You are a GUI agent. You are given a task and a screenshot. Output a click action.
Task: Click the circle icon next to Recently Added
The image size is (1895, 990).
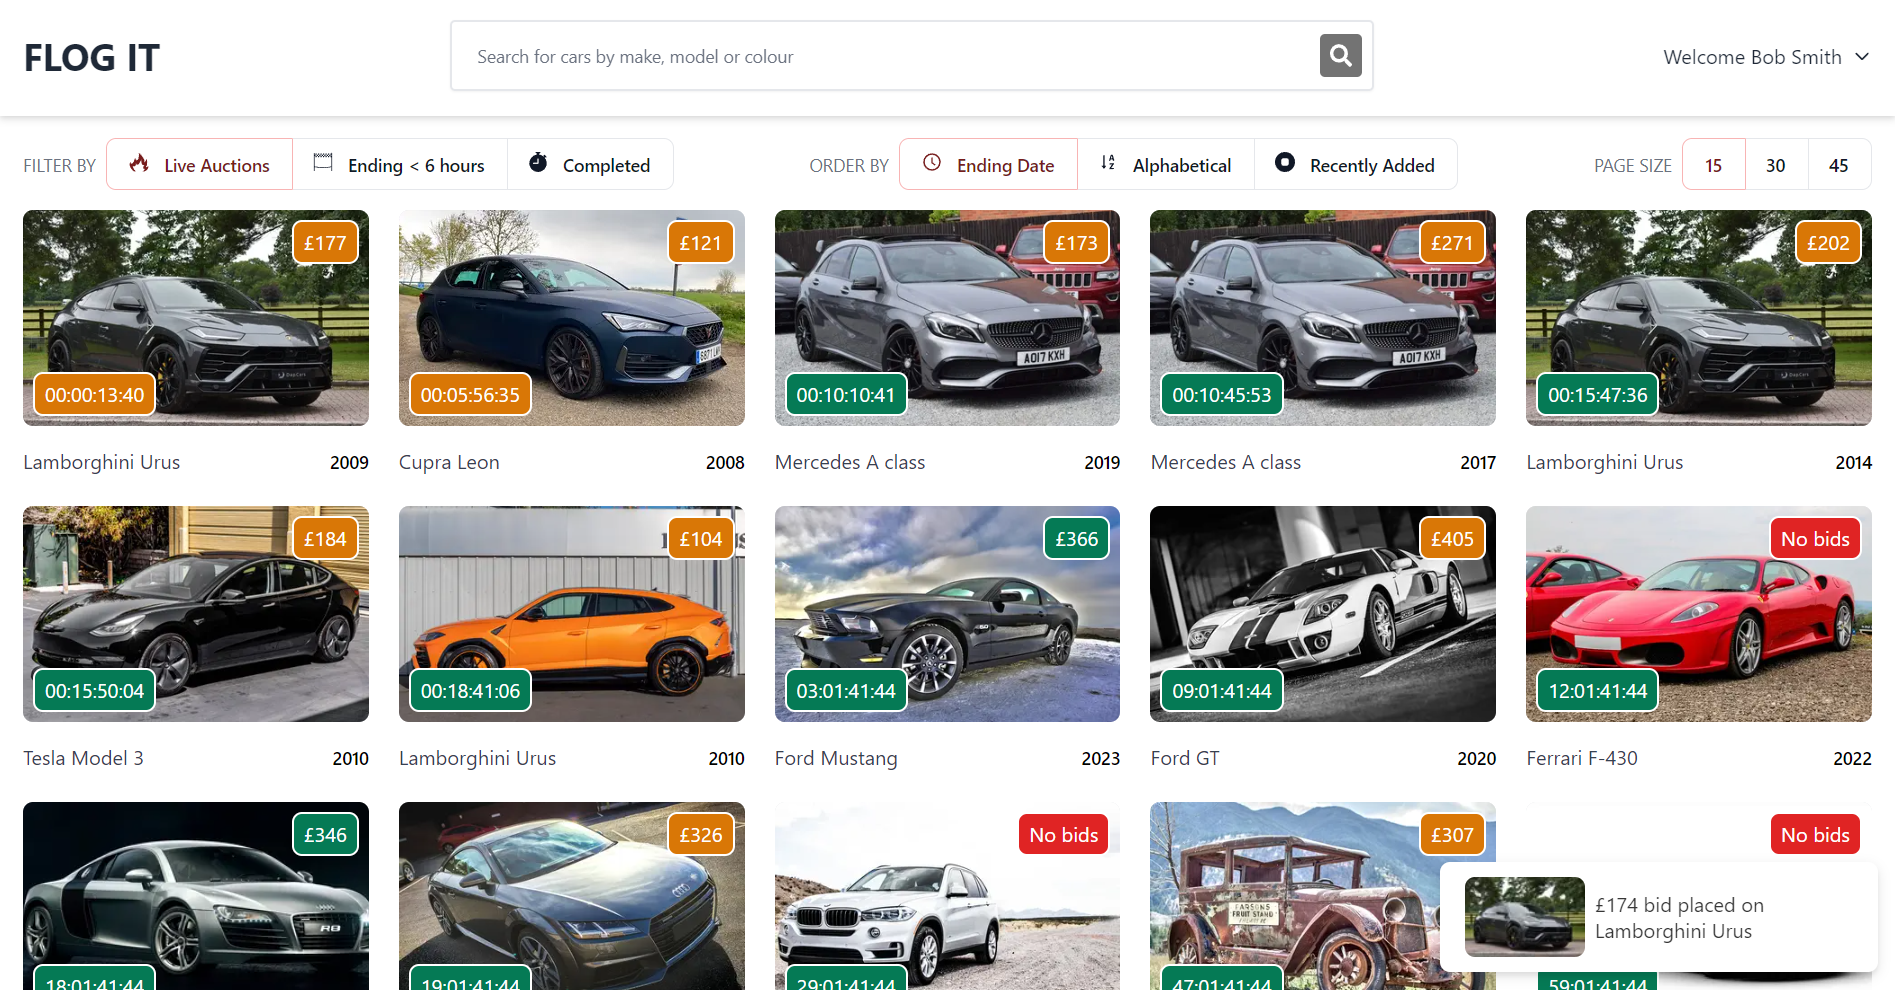[x=1285, y=162]
